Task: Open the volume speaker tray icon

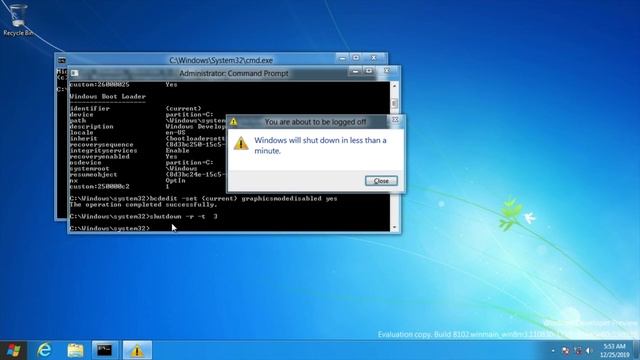Action: [x=589, y=350]
